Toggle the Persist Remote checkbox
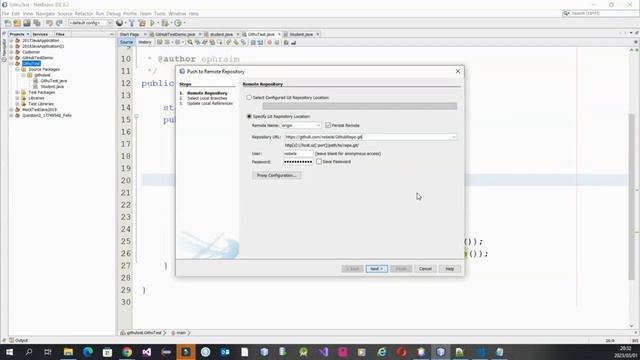The width and height of the screenshot is (640, 360). 328,125
